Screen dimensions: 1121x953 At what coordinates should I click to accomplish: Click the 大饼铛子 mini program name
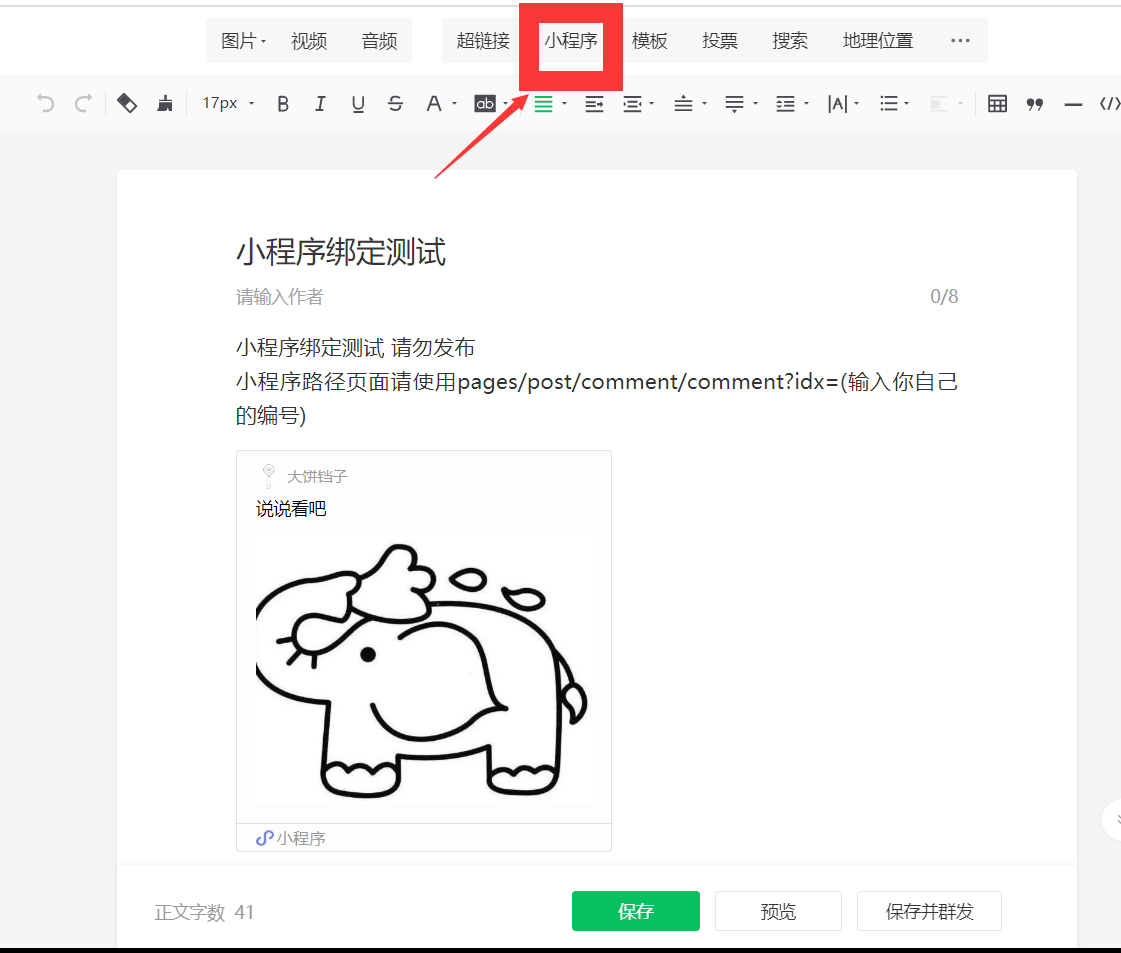317,476
